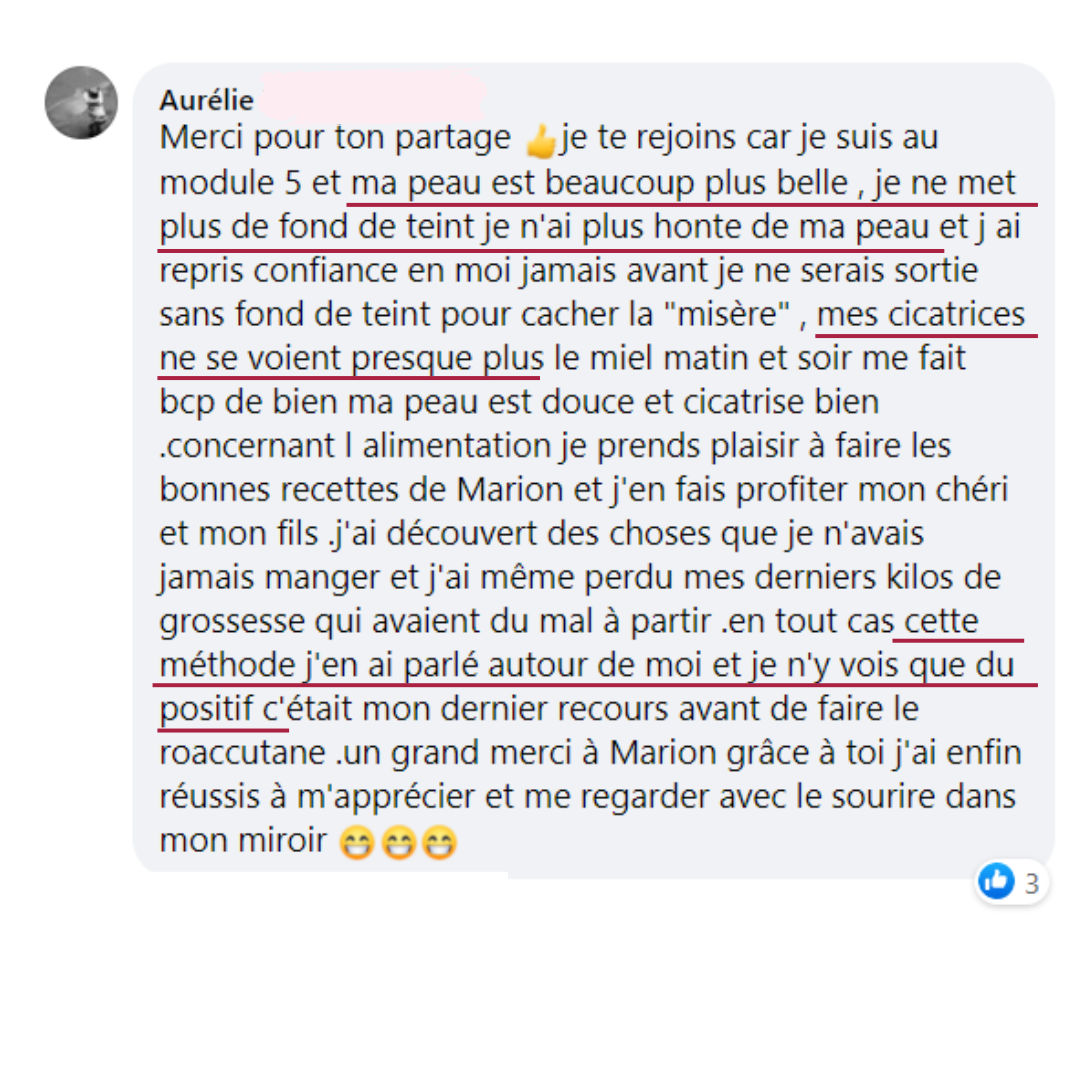Viewport: 1080px width, 1080px height.
Task: Click the last grinning emoji
Action: point(439,842)
